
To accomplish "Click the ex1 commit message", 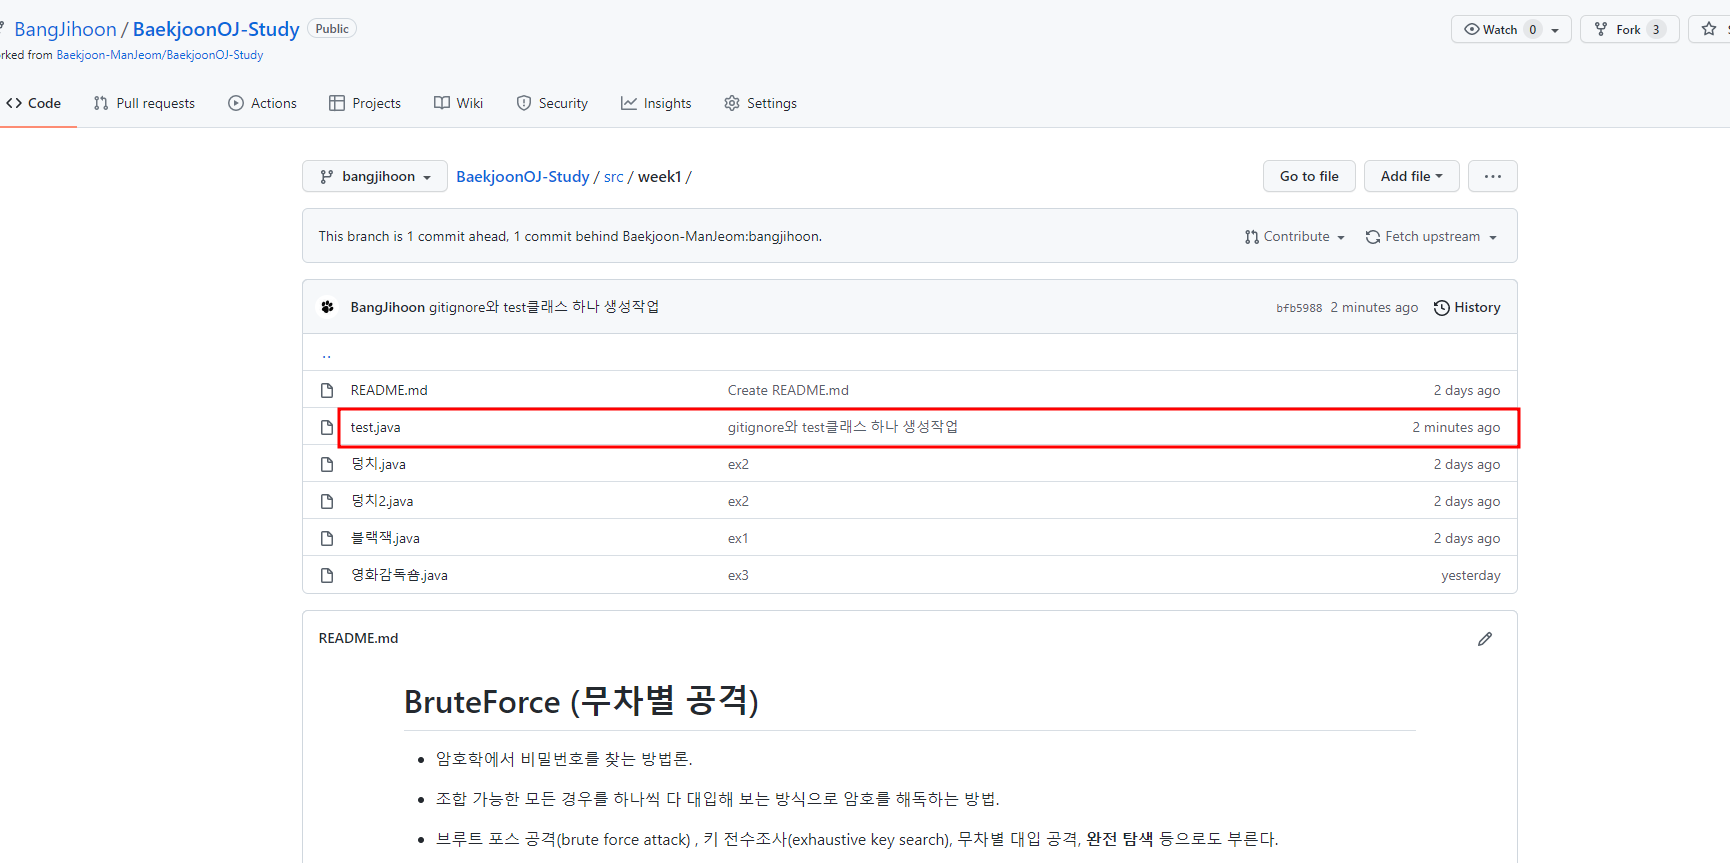I will tap(738, 538).
